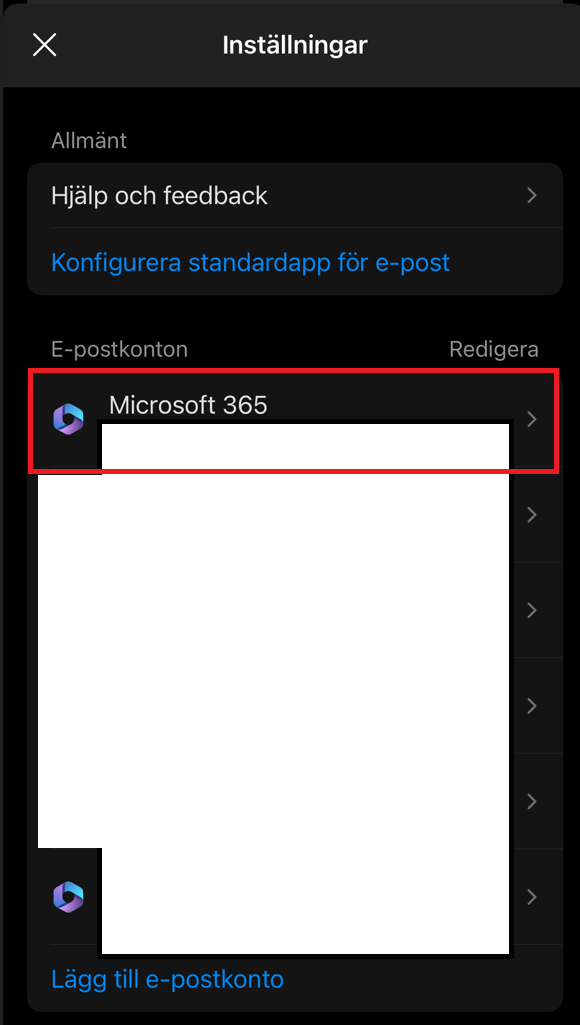Screen dimensions: 580x1025
Task: Tap the chevron beside Hjälp och feedback
Action: click(x=532, y=195)
